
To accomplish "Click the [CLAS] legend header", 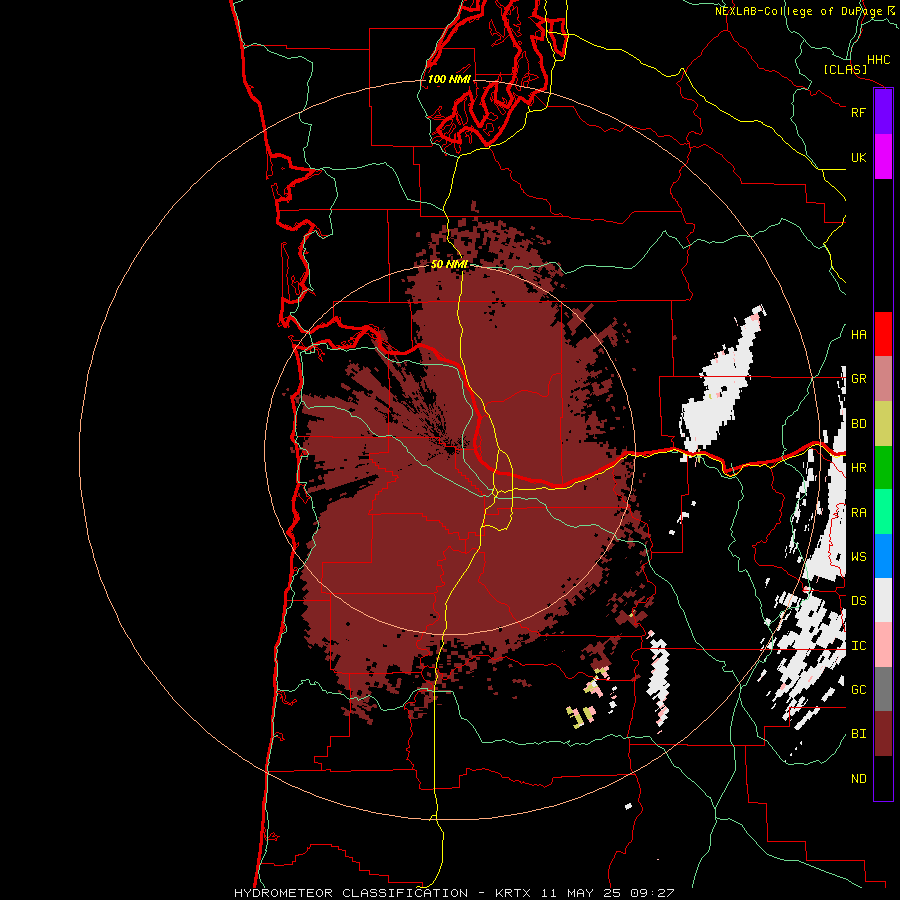I will tap(845, 69).
